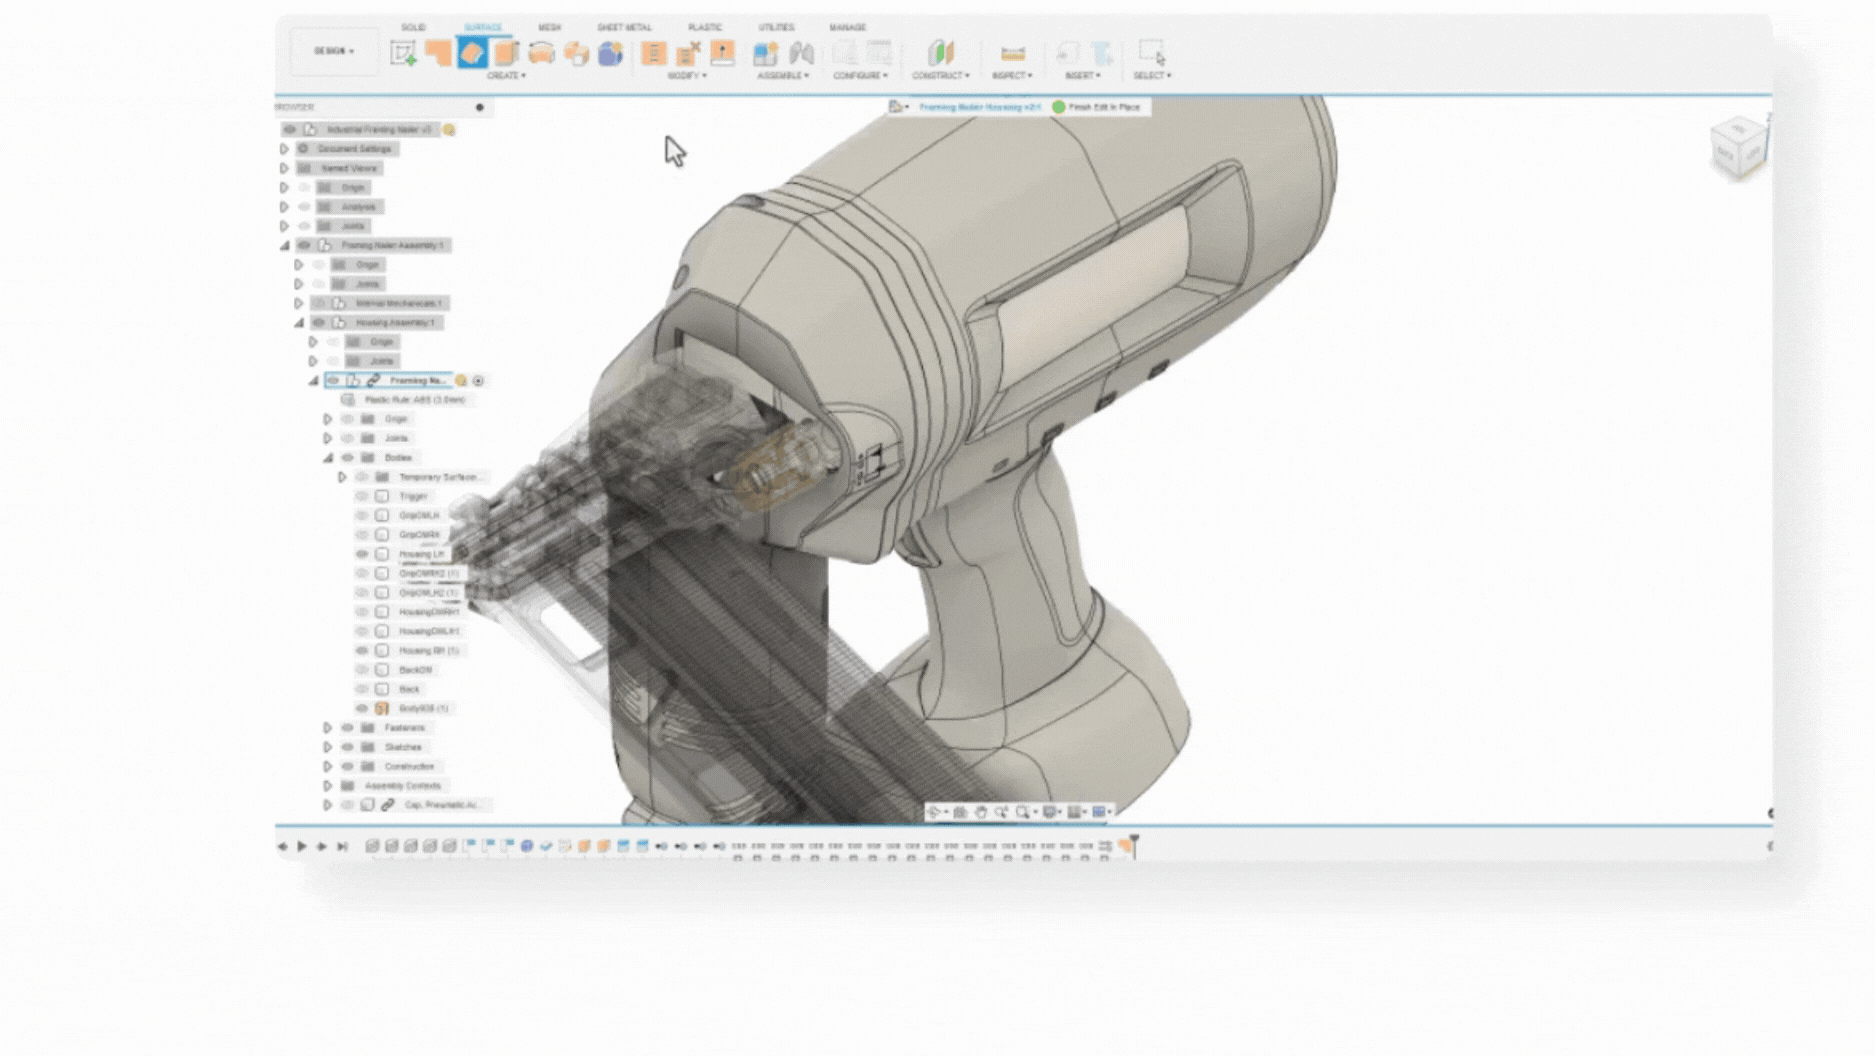Switch to the Utilities tab
The image size is (1875, 1056).
point(776,27)
